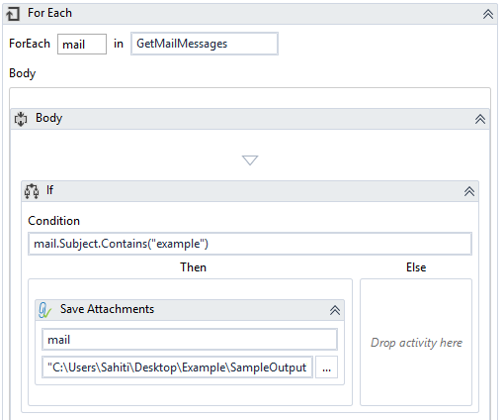
Task: Click the Body sequence icon
Action: click(21, 119)
